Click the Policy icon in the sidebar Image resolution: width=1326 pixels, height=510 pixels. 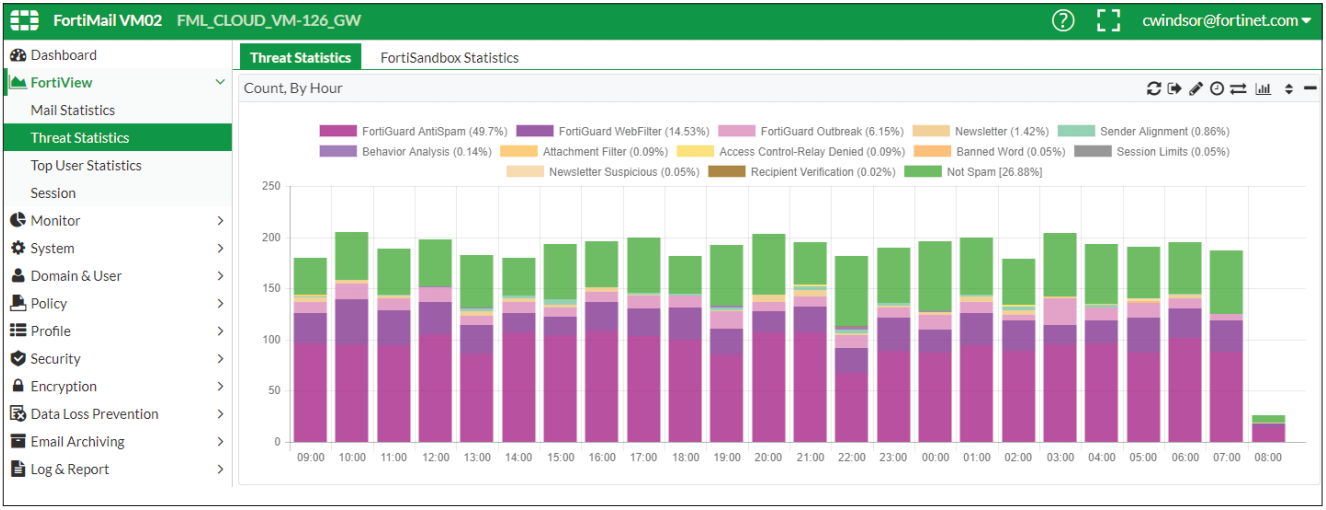(x=17, y=303)
